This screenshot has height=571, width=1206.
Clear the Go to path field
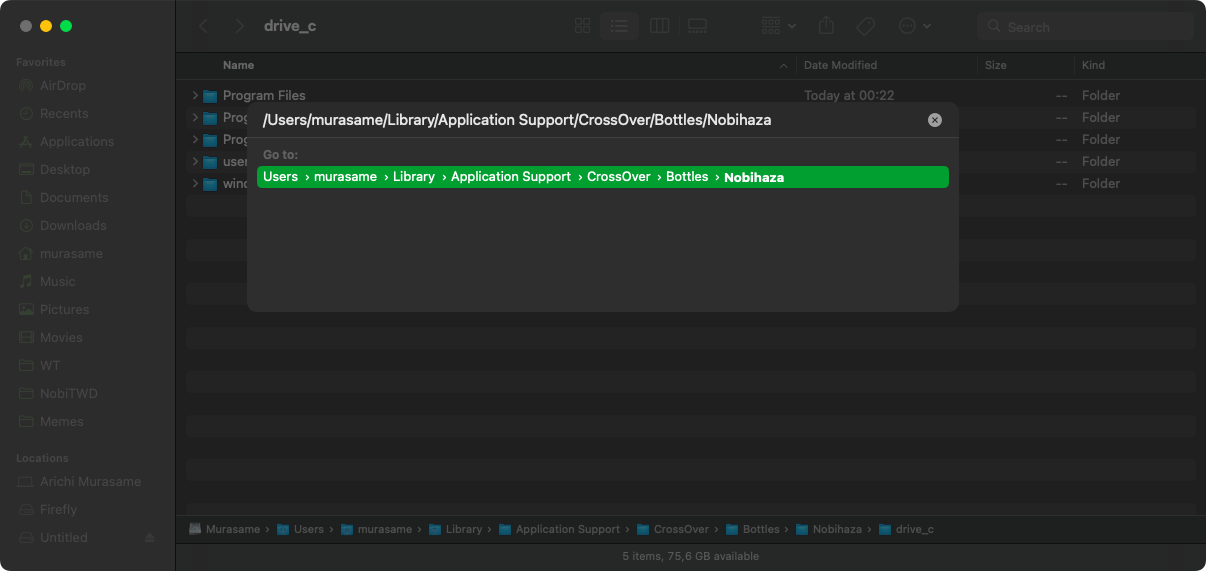[934, 120]
